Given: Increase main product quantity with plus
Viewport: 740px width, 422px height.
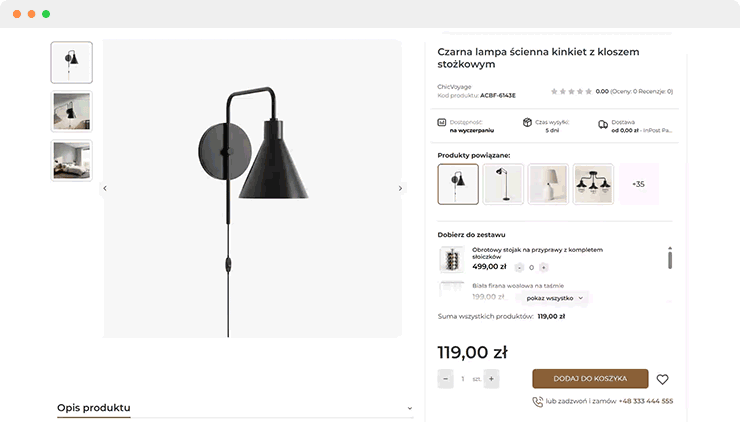Looking at the screenshot, I should pyautogui.click(x=491, y=379).
